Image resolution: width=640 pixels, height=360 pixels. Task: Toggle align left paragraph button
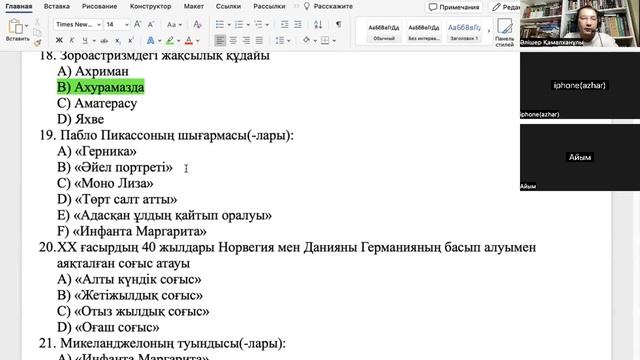point(220,40)
